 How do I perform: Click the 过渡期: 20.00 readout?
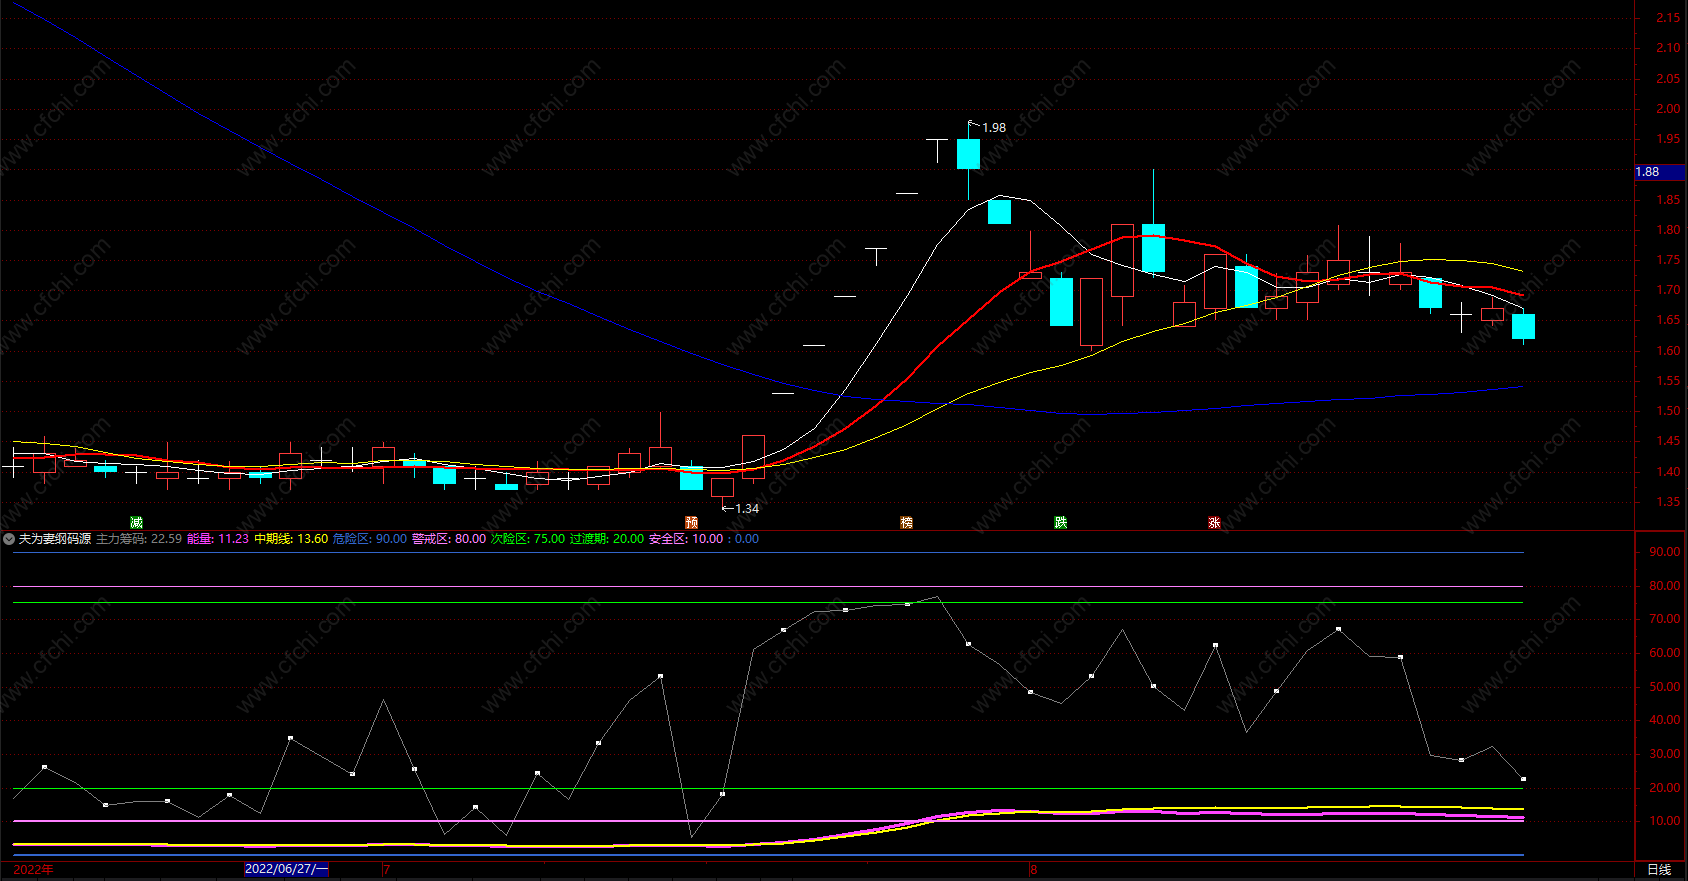click(607, 539)
